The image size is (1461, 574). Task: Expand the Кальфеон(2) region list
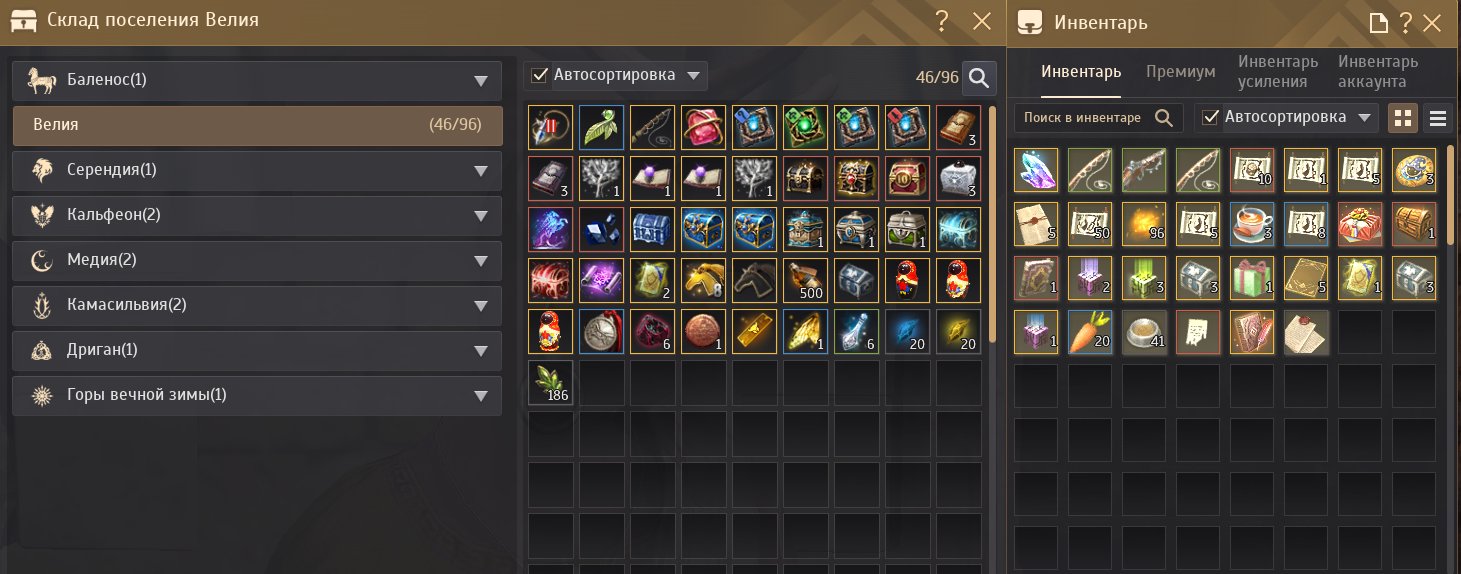[x=481, y=216]
